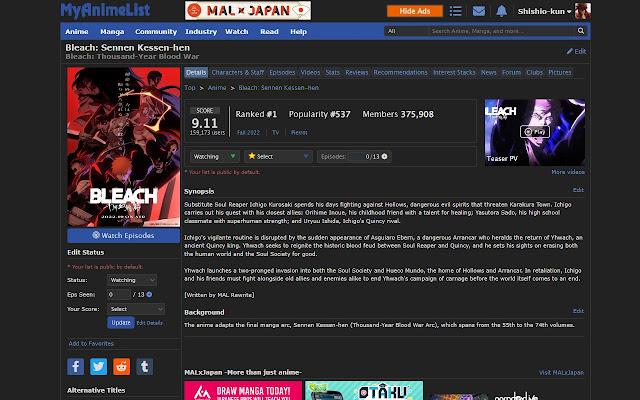Open the list icon in header

456,11
